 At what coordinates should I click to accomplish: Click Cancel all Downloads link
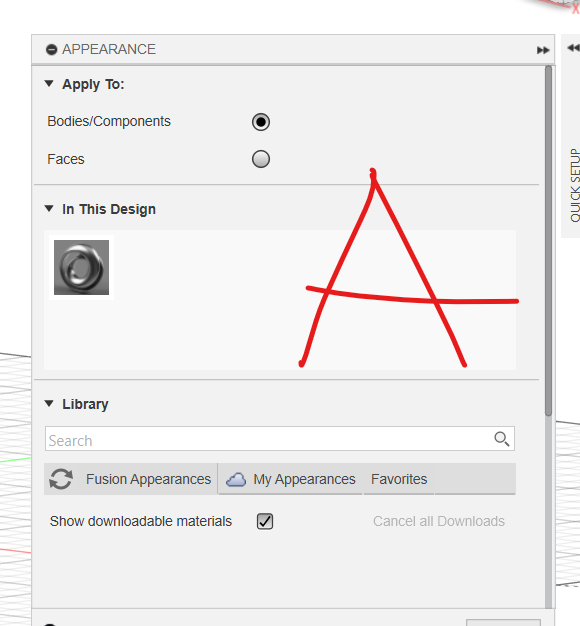[x=439, y=521]
